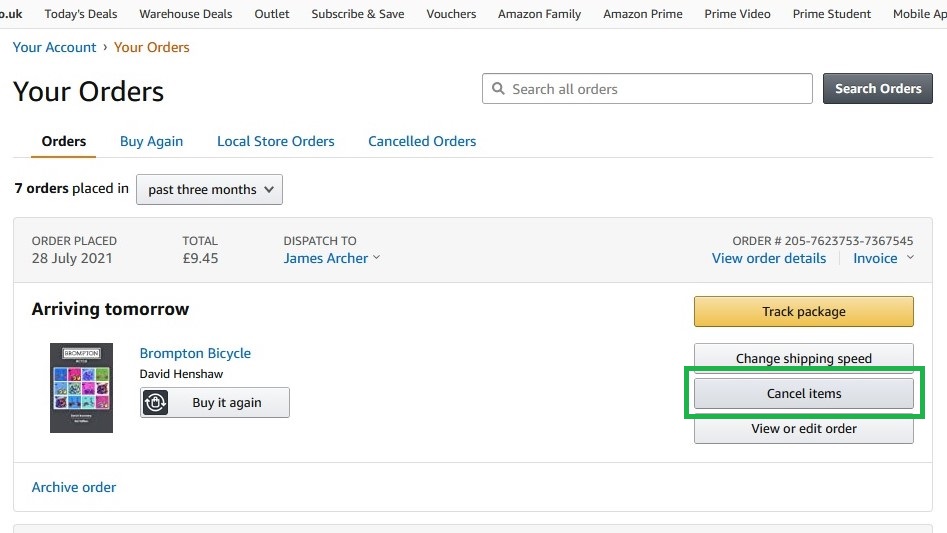Open the Brompton Bicycle product link
Screen dimensions: 947x533
pos(195,353)
